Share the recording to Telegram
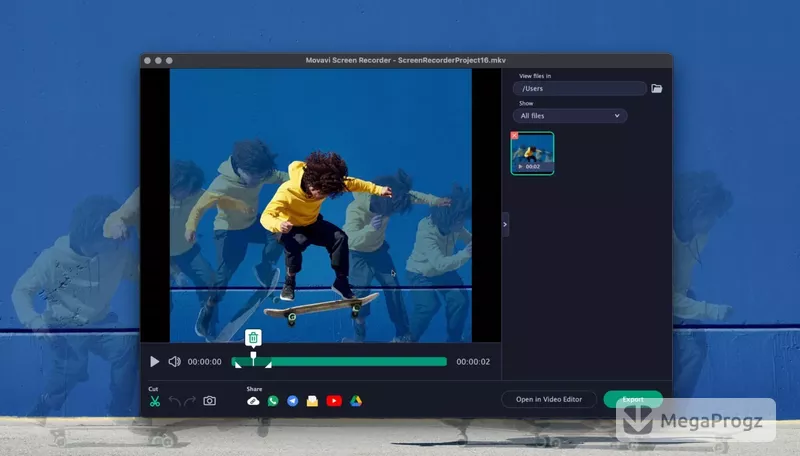The height and width of the screenshot is (456, 800). coord(292,401)
